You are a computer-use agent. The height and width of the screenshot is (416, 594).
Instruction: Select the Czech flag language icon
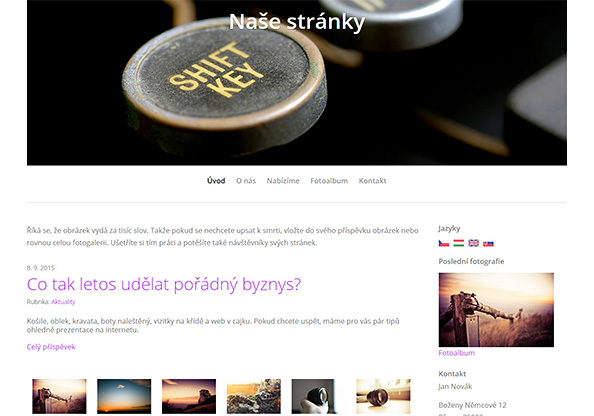pos(444,243)
